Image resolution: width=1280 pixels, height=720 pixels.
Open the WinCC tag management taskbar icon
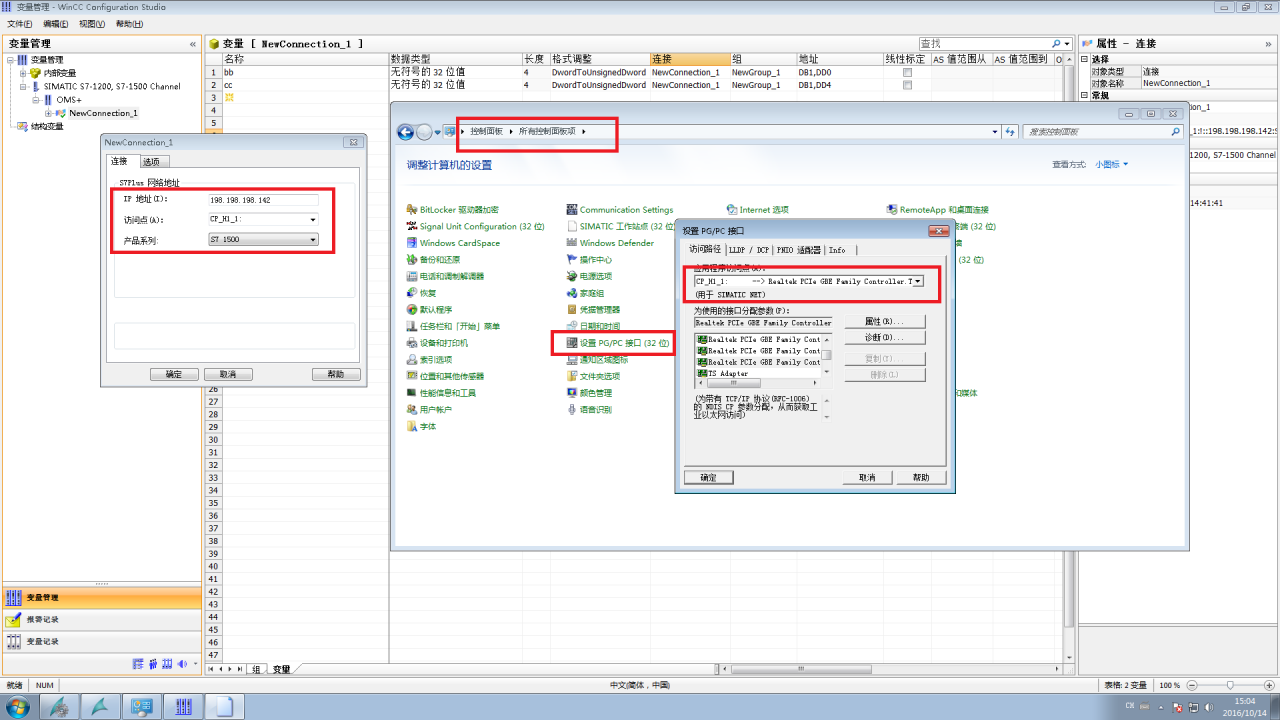tap(183, 707)
